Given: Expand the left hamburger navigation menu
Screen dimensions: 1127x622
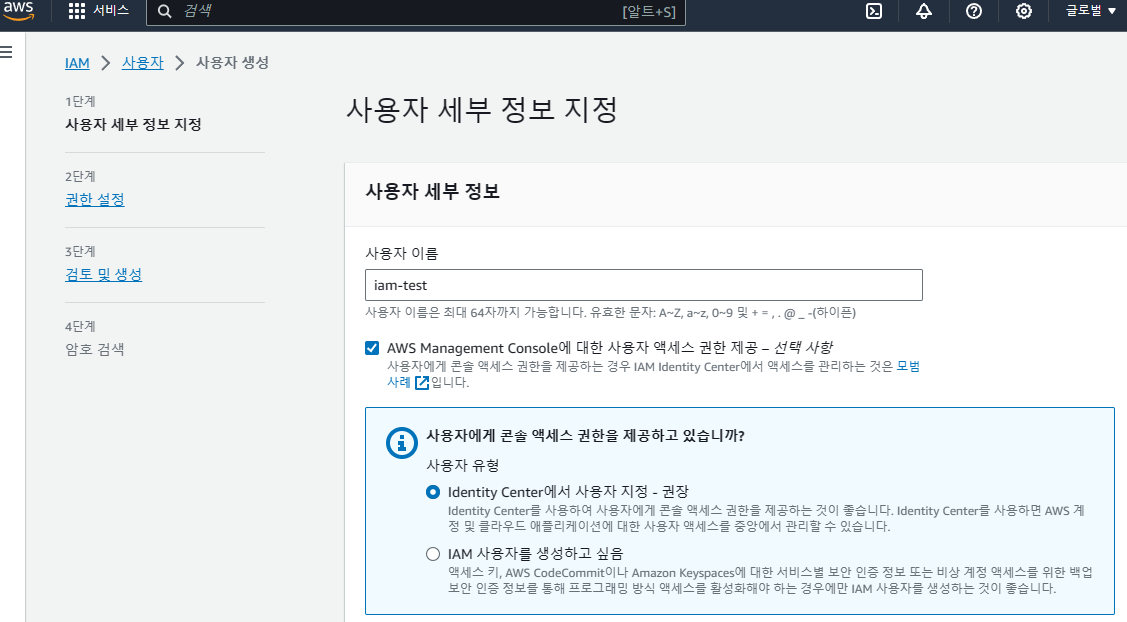Looking at the screenshot, I should [6, 52].
